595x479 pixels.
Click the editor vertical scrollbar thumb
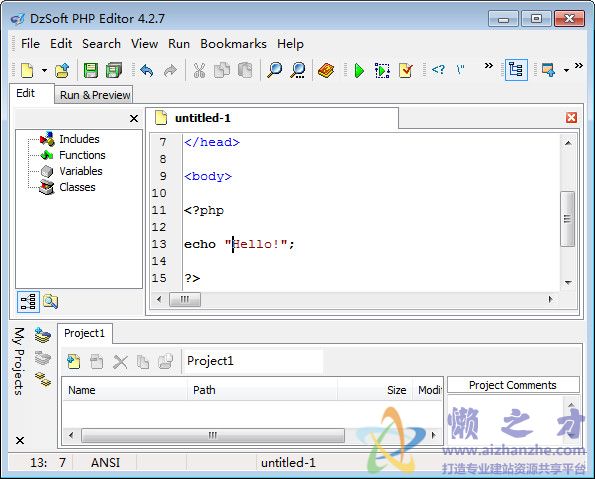pos(568,219)
